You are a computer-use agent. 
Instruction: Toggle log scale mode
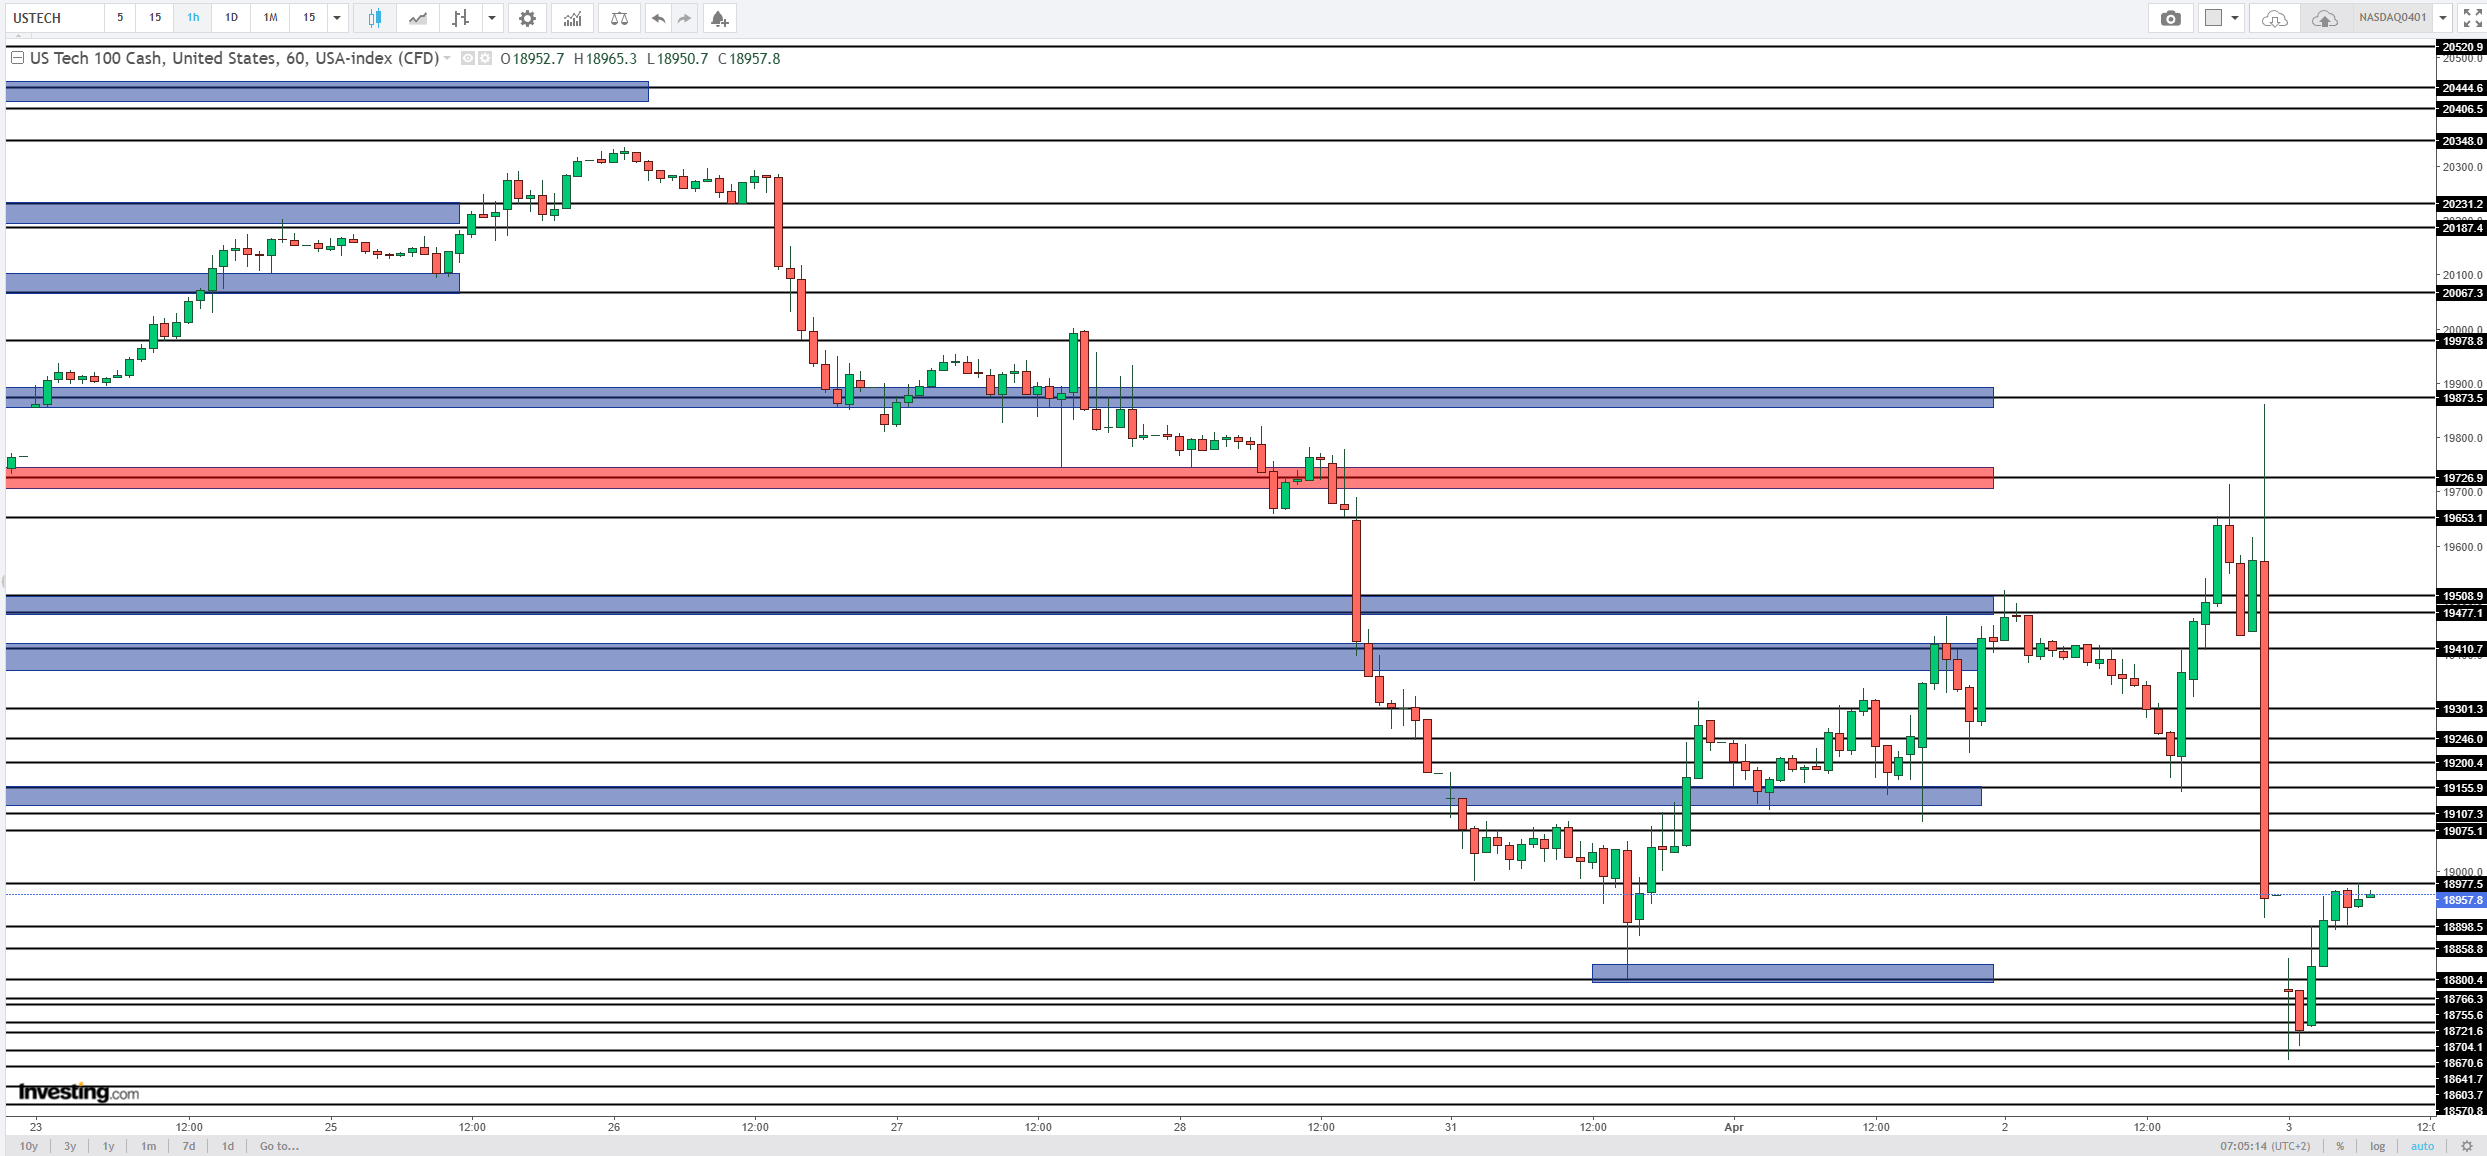(x=2377, y=1146)
